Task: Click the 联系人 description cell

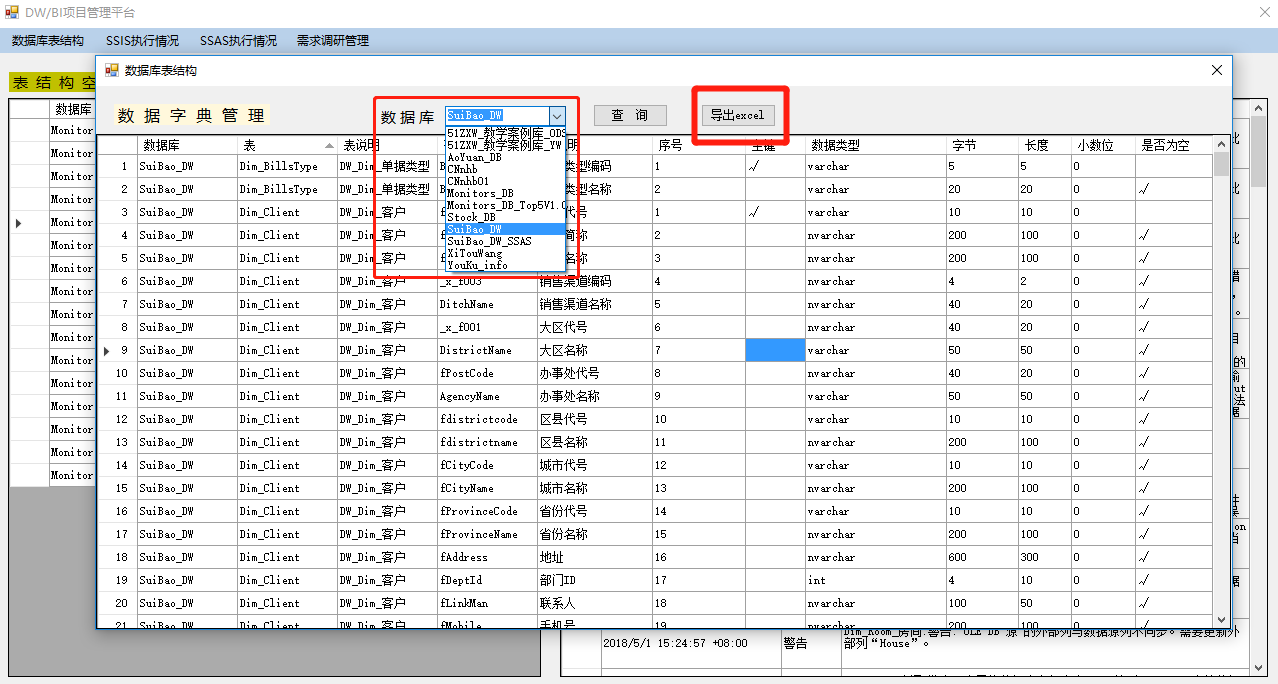Action: tap(594, 603)
